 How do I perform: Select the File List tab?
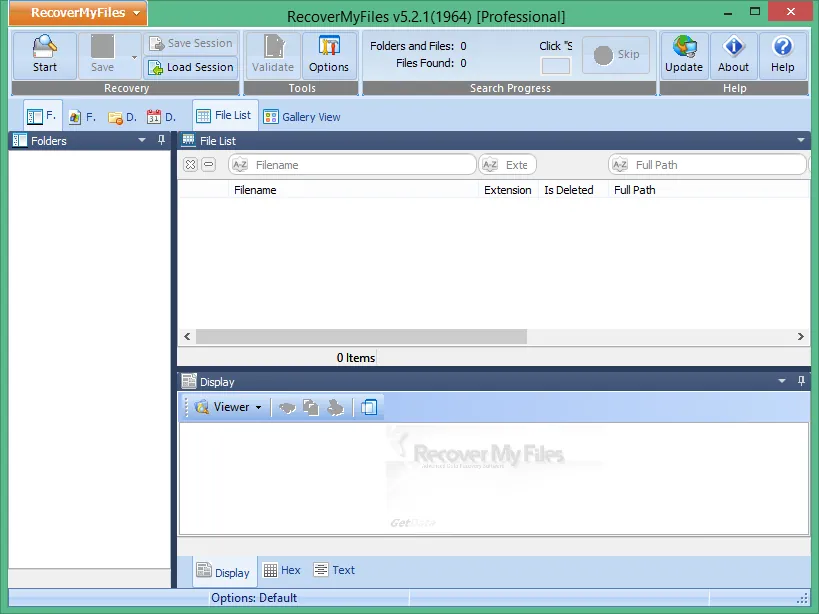(x=225, y=115)
